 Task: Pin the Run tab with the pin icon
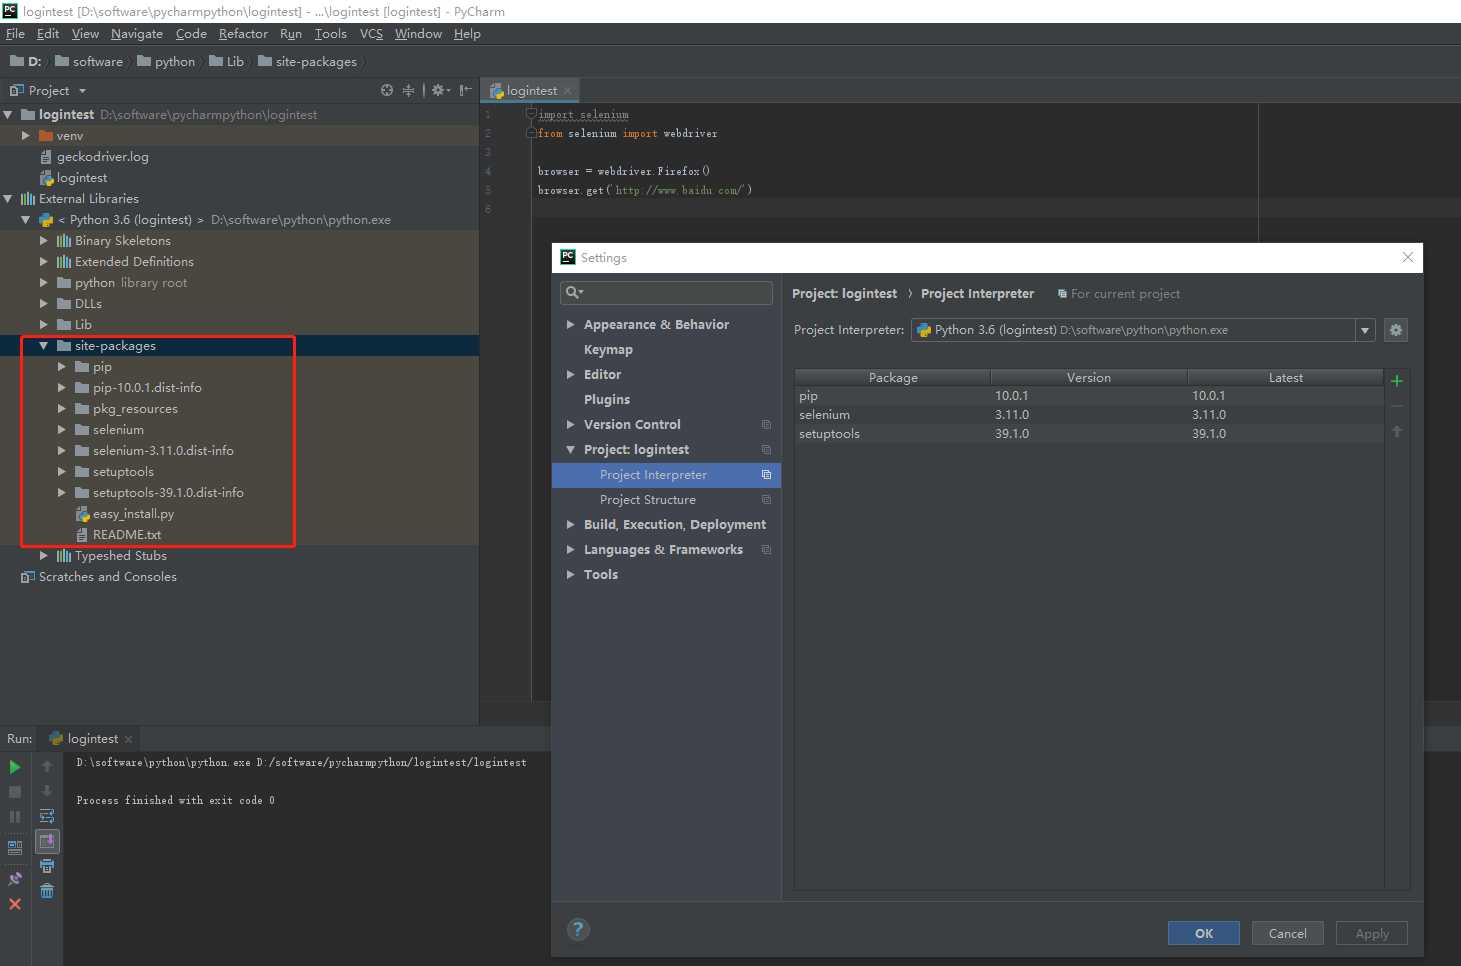15,879
